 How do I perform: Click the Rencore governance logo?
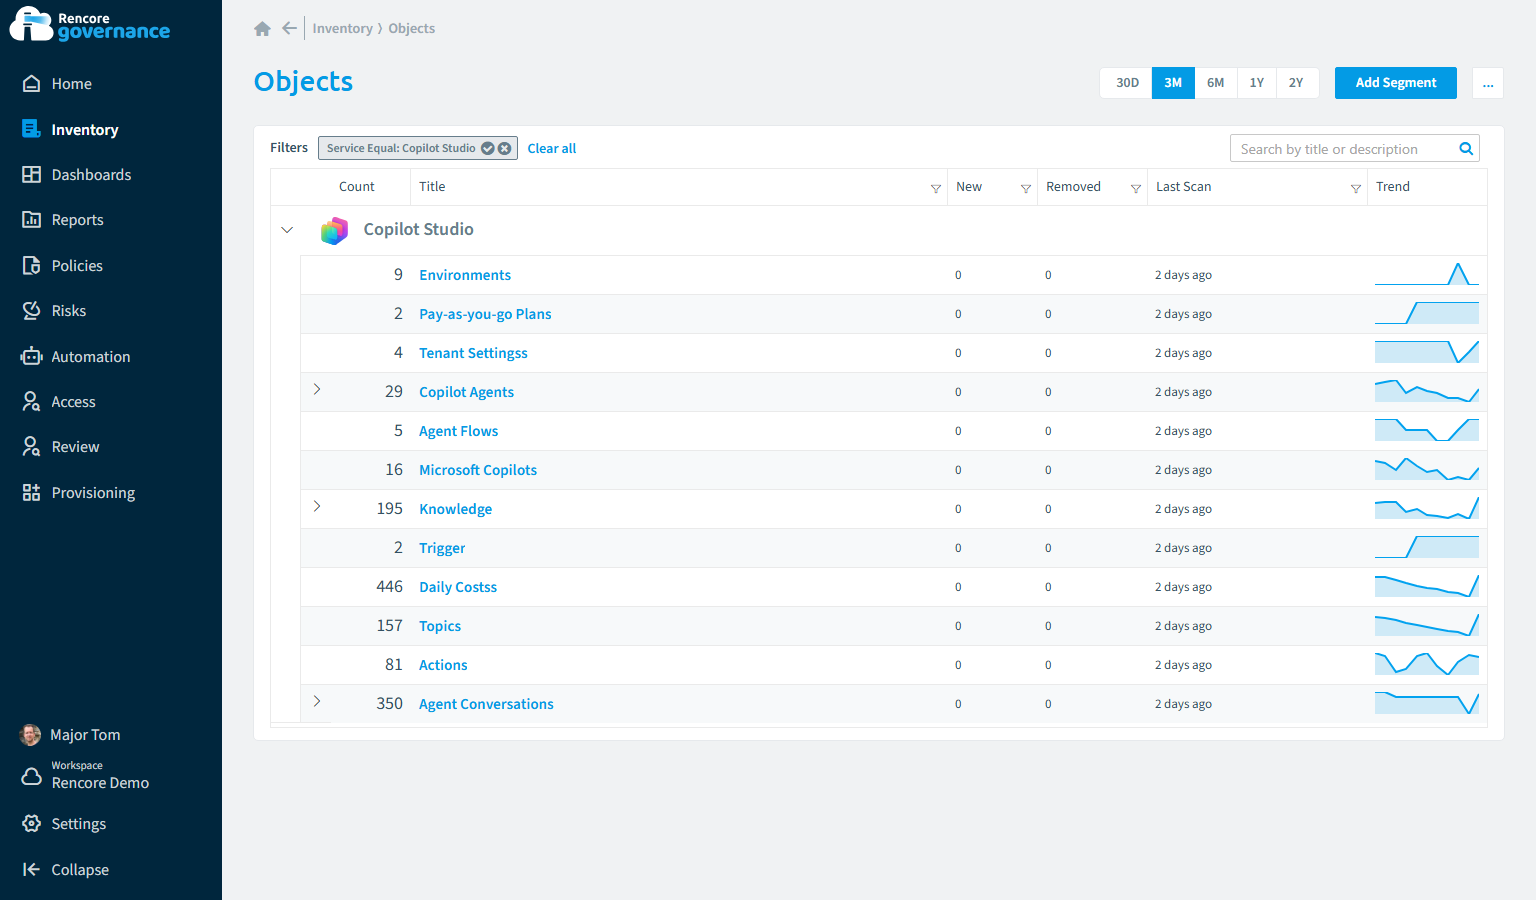(90, 24)
